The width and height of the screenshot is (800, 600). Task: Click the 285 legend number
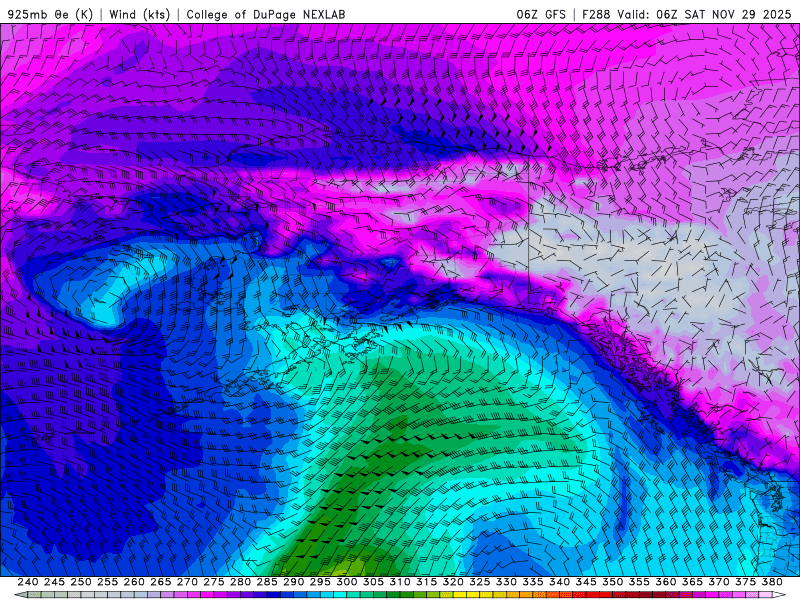[267, 582]
